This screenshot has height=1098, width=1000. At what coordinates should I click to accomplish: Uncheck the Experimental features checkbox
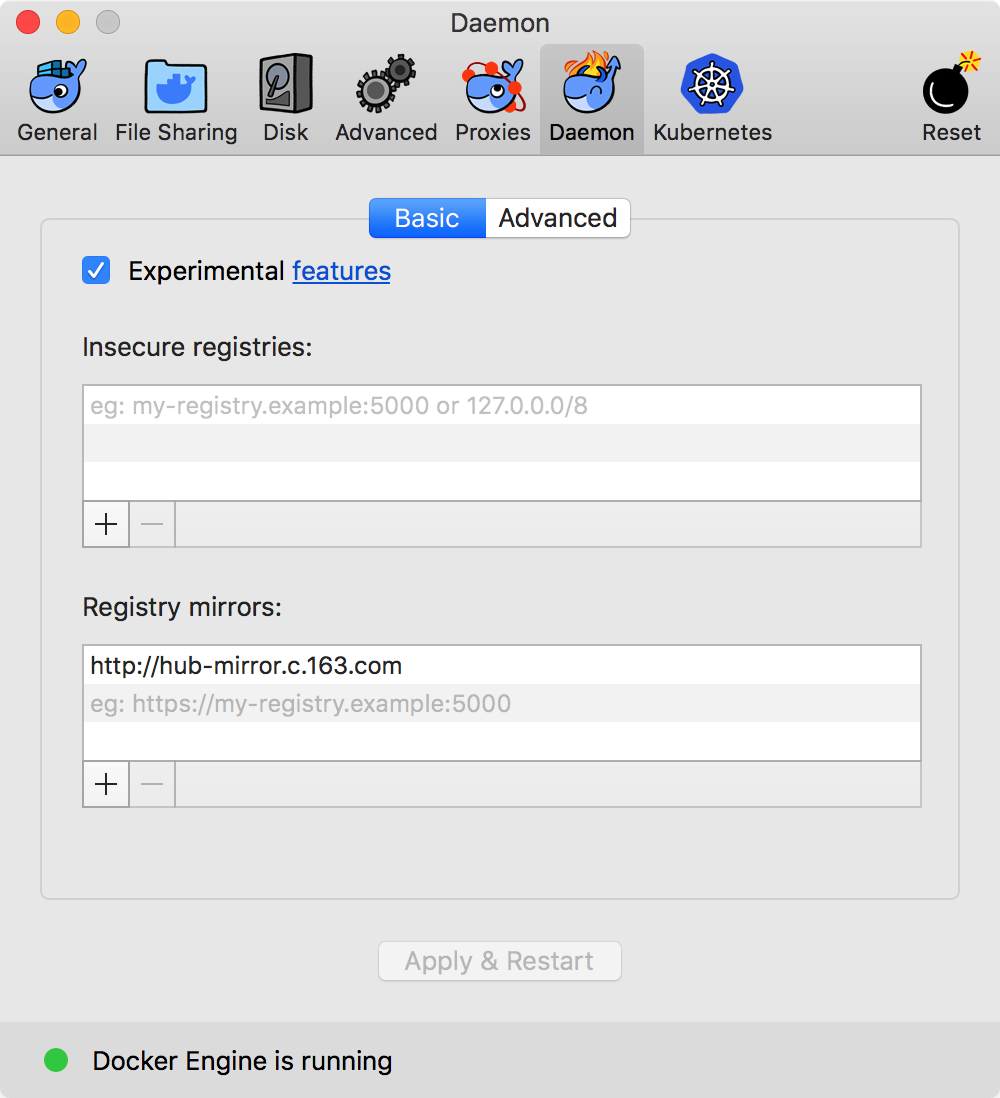96,270
